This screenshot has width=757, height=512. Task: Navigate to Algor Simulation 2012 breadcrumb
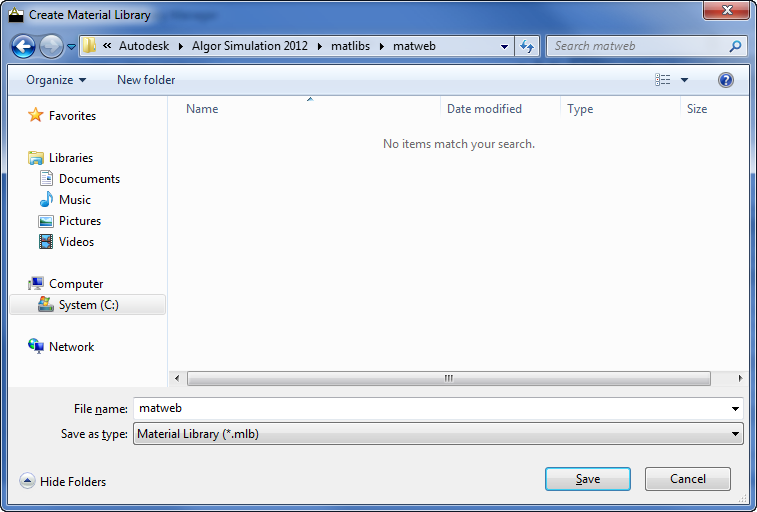pos(250,46)
